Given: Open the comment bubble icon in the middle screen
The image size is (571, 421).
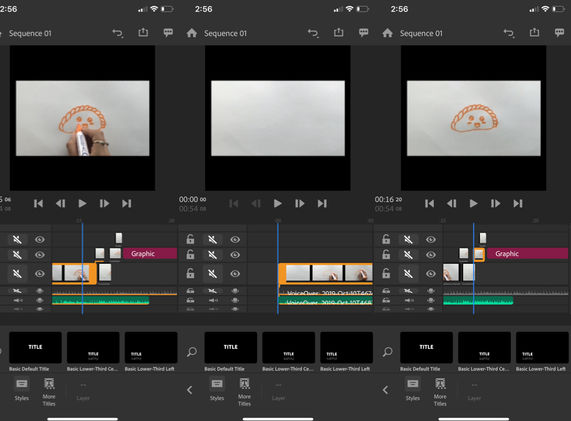Looking at the screenshot, I should pos(363,33).
